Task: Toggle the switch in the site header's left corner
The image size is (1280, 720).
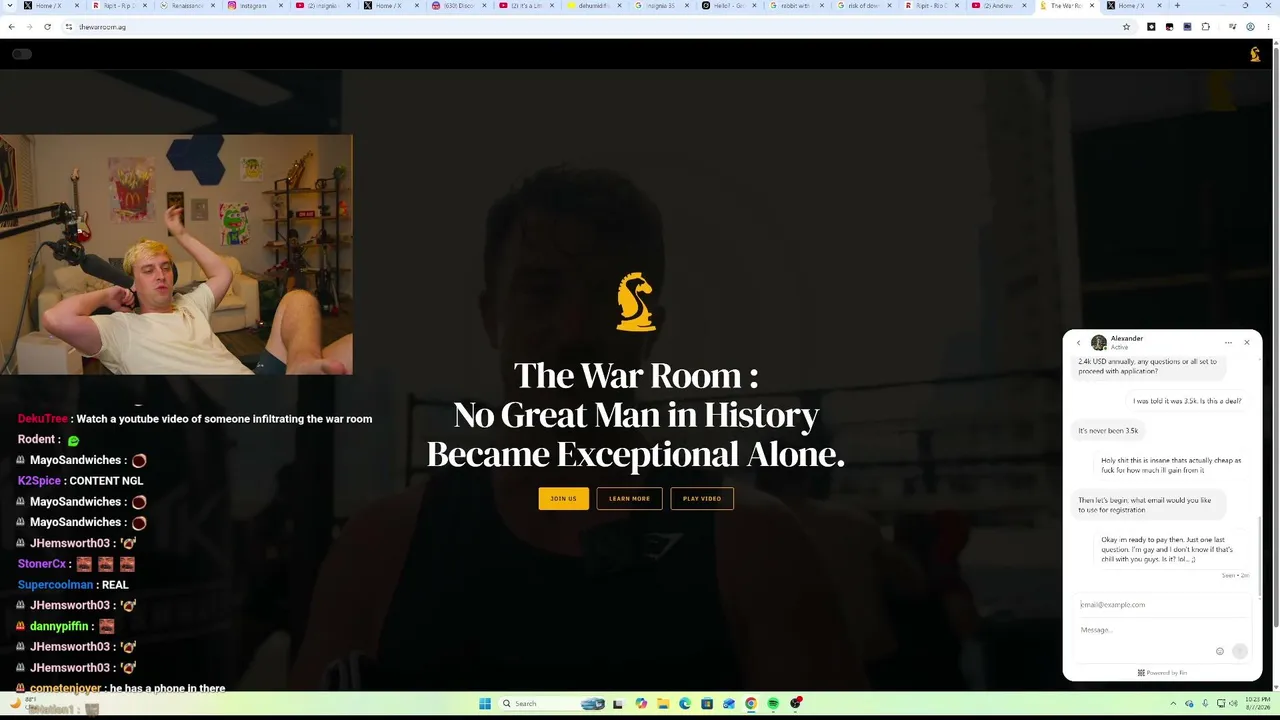Action: coord(22,54)
